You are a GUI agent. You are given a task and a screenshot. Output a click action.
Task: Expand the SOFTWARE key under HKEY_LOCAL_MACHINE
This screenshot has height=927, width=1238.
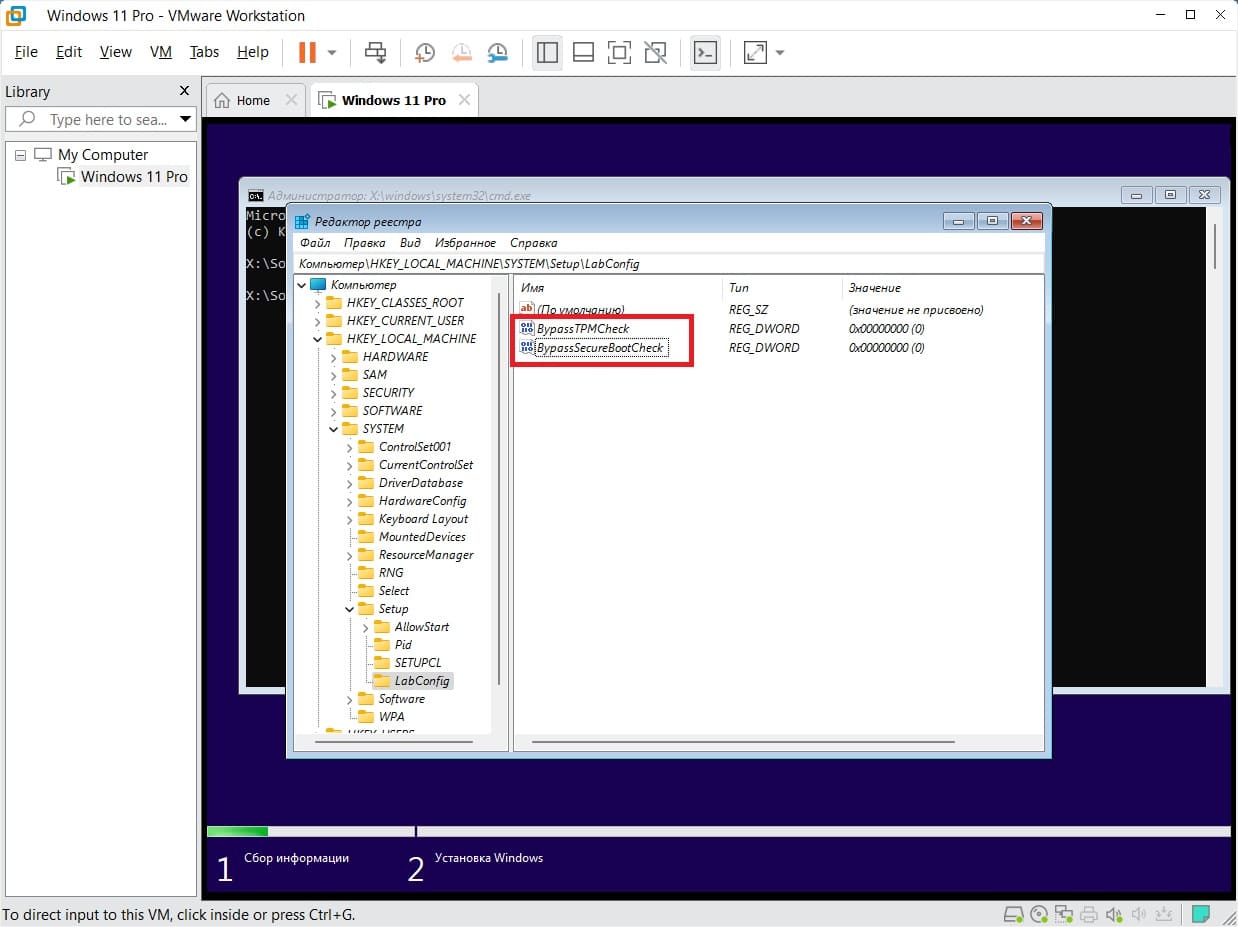[334, 411]
